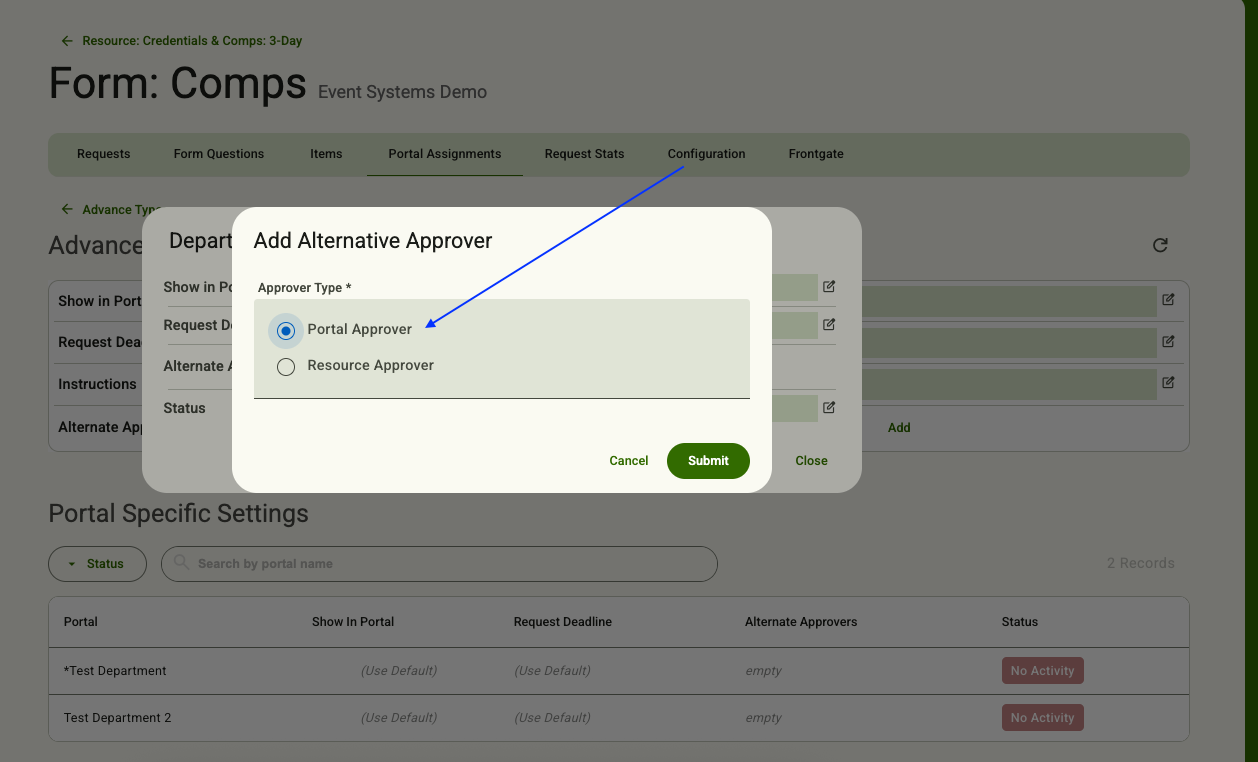Switch to the Items tab

pos(326,154)
